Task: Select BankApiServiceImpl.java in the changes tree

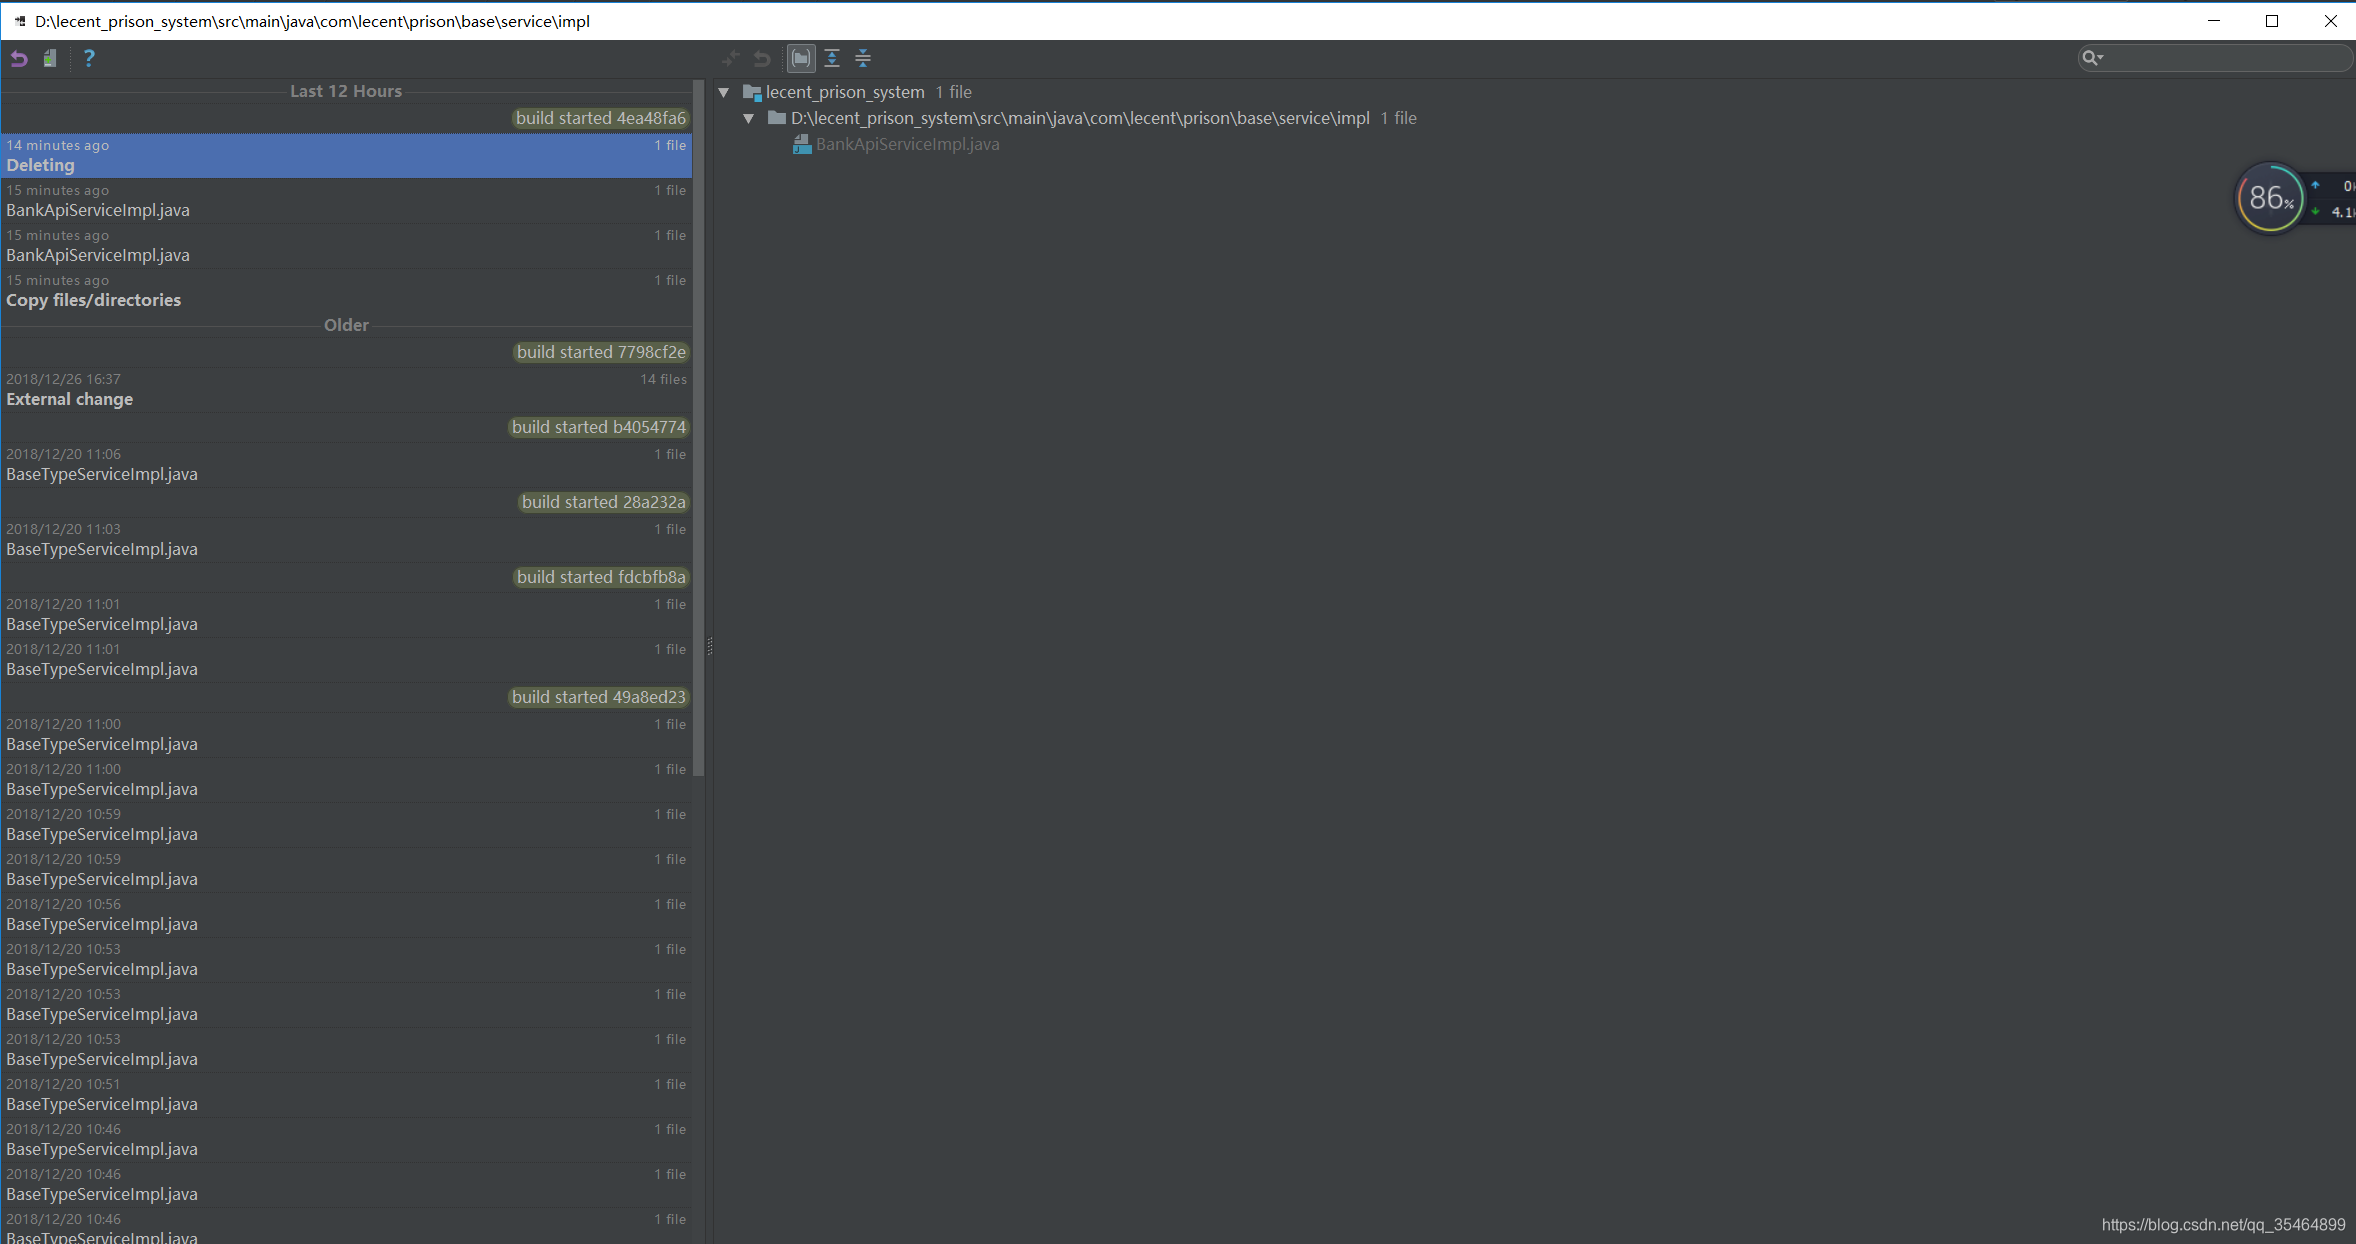Action: [907, 144]
